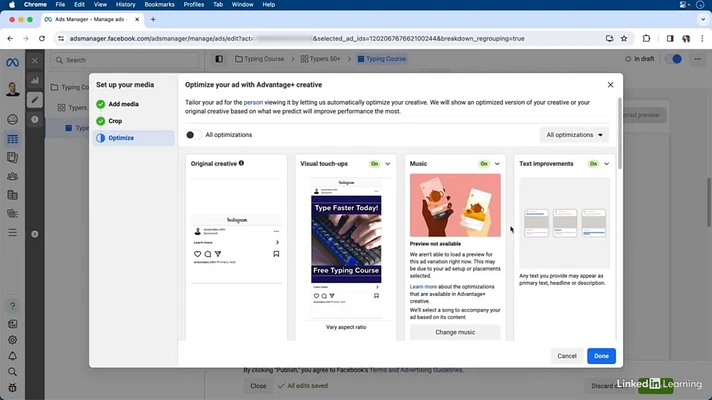712x400 pixels.
Task: Open the help question mark icon
Action: (x=12, y=306)
